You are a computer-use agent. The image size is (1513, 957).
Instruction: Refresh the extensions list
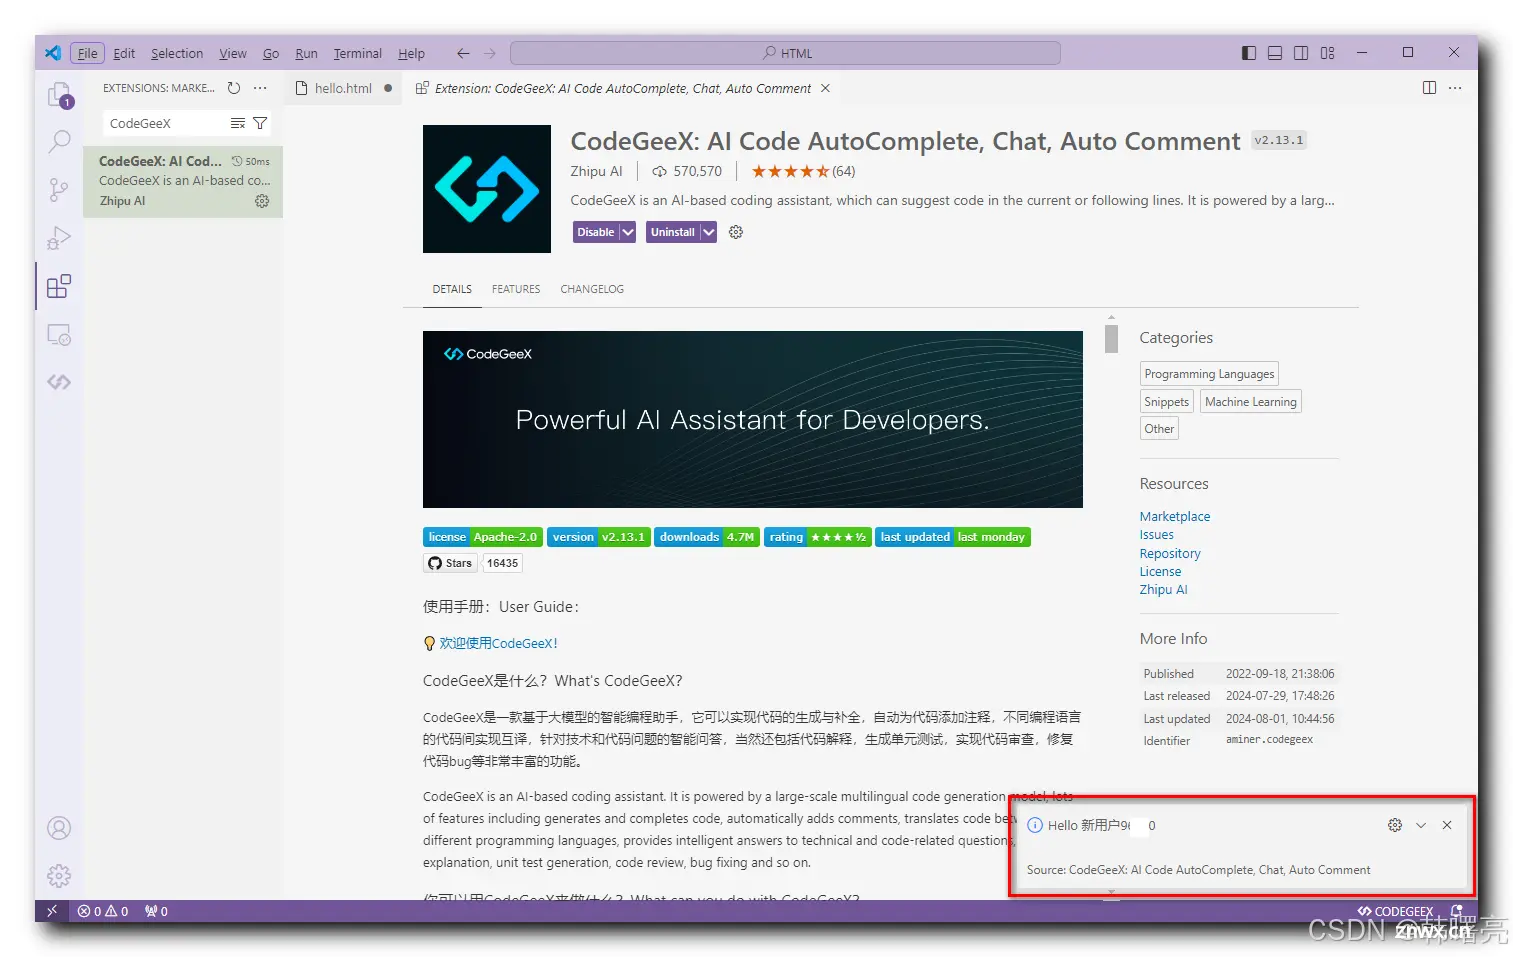tap(234, 88)
